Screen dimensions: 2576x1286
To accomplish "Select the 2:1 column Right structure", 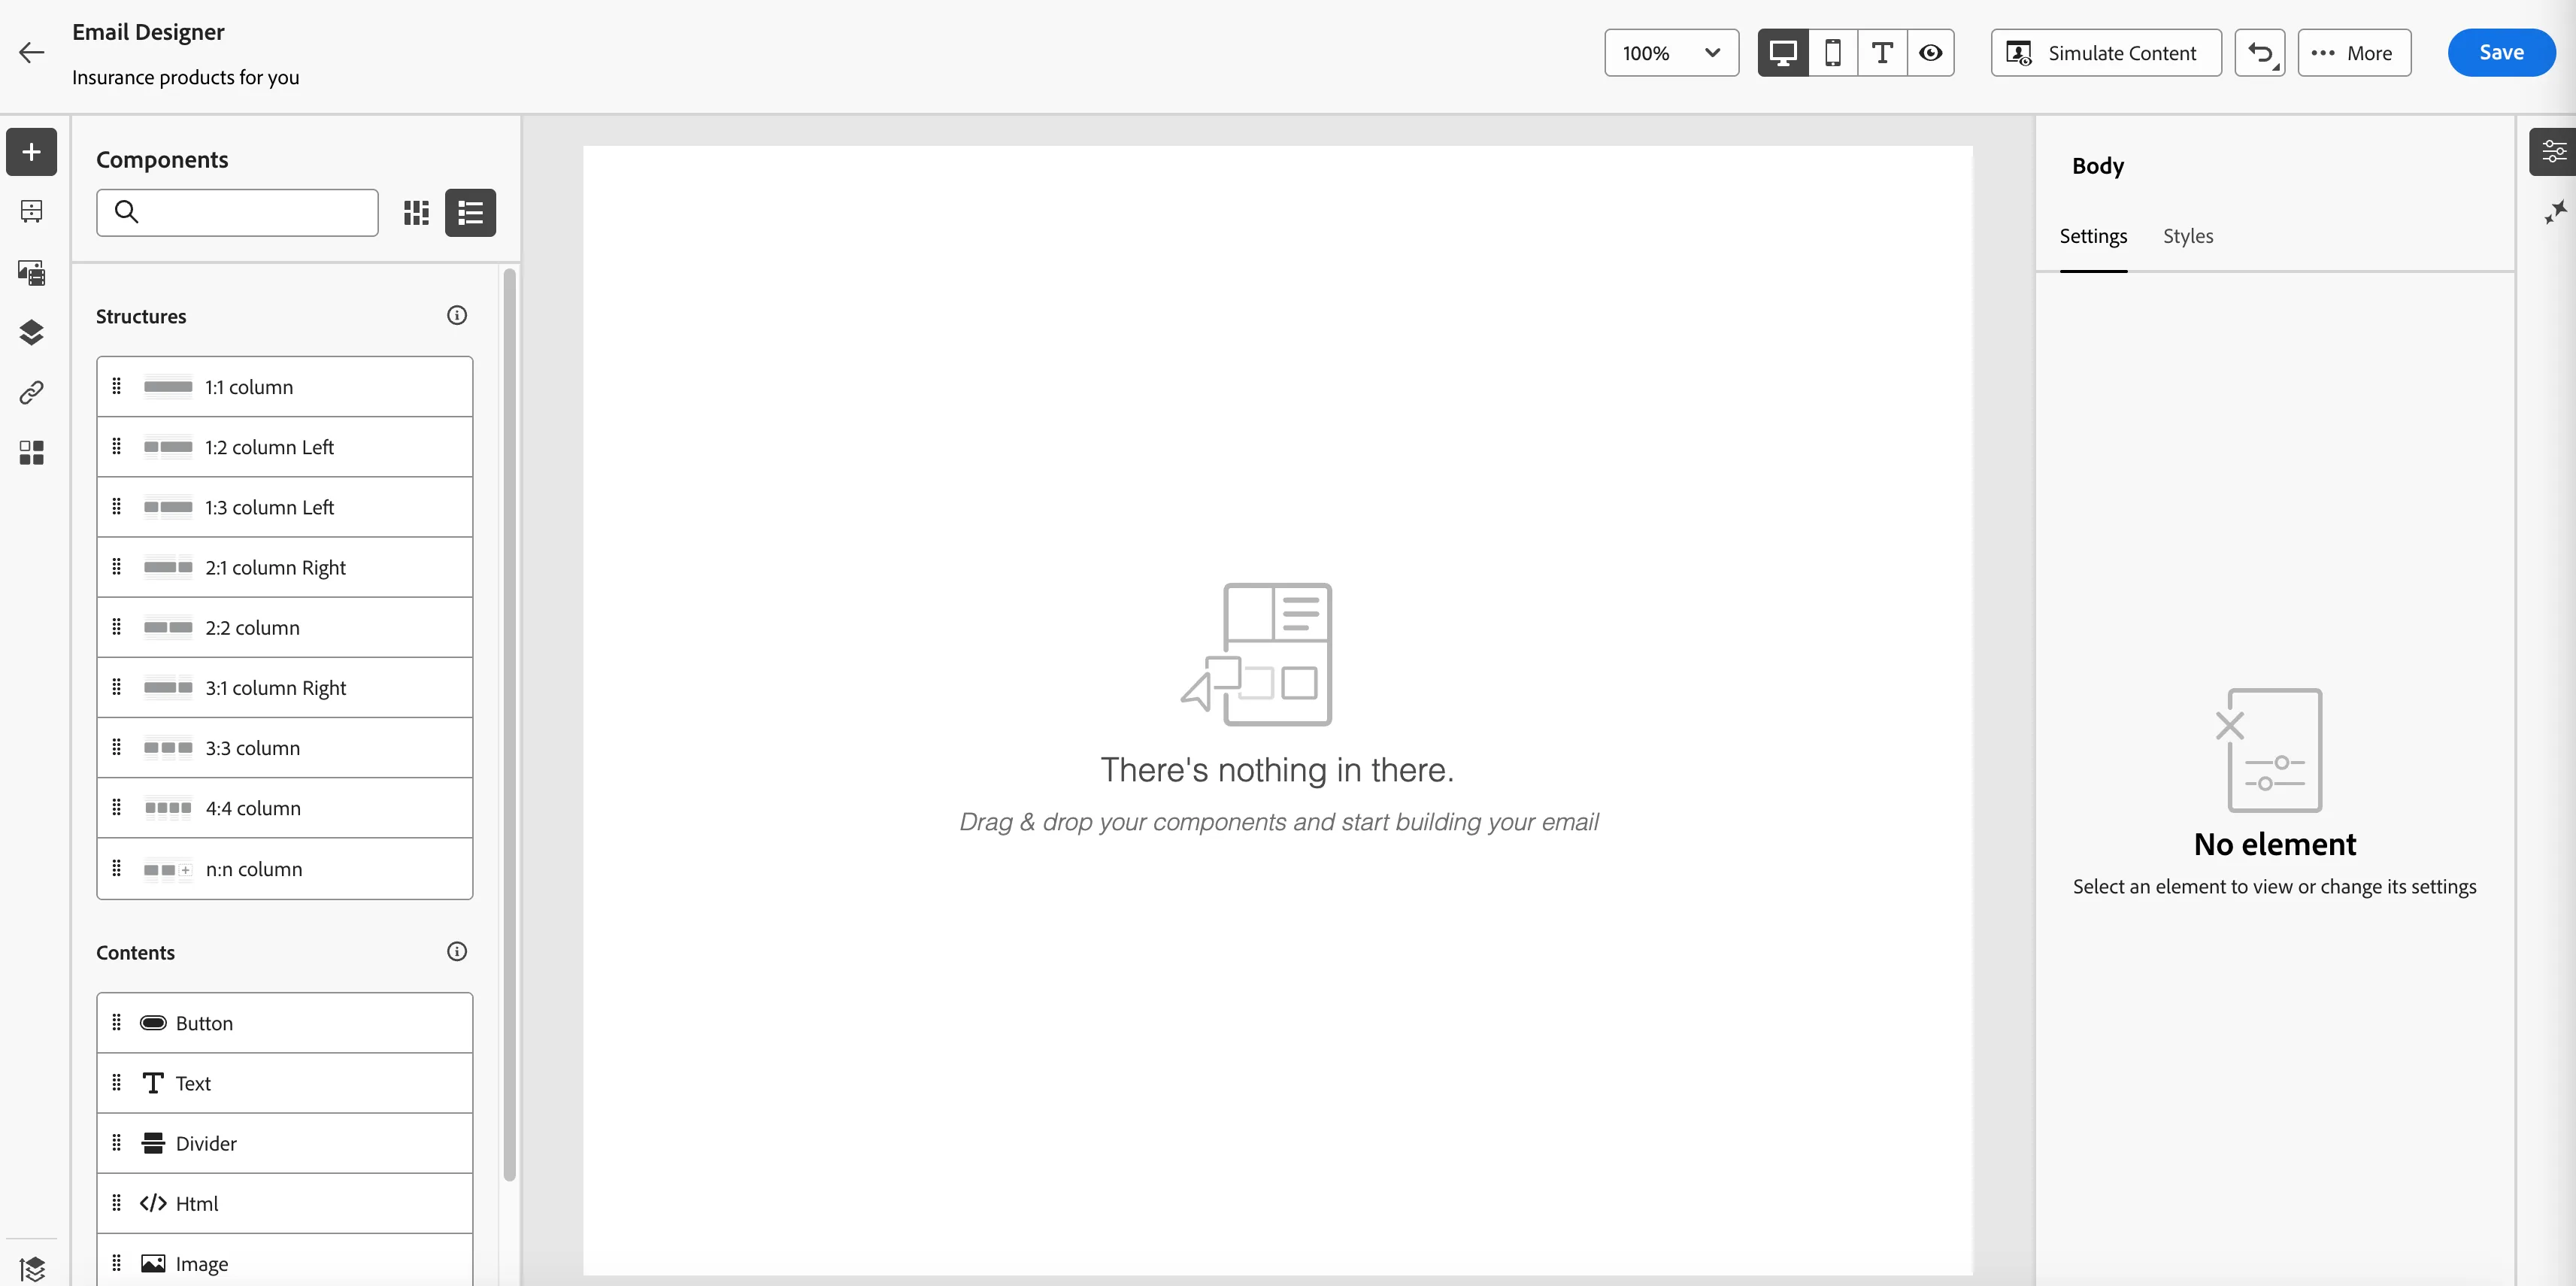I will [x=284, y=567].
